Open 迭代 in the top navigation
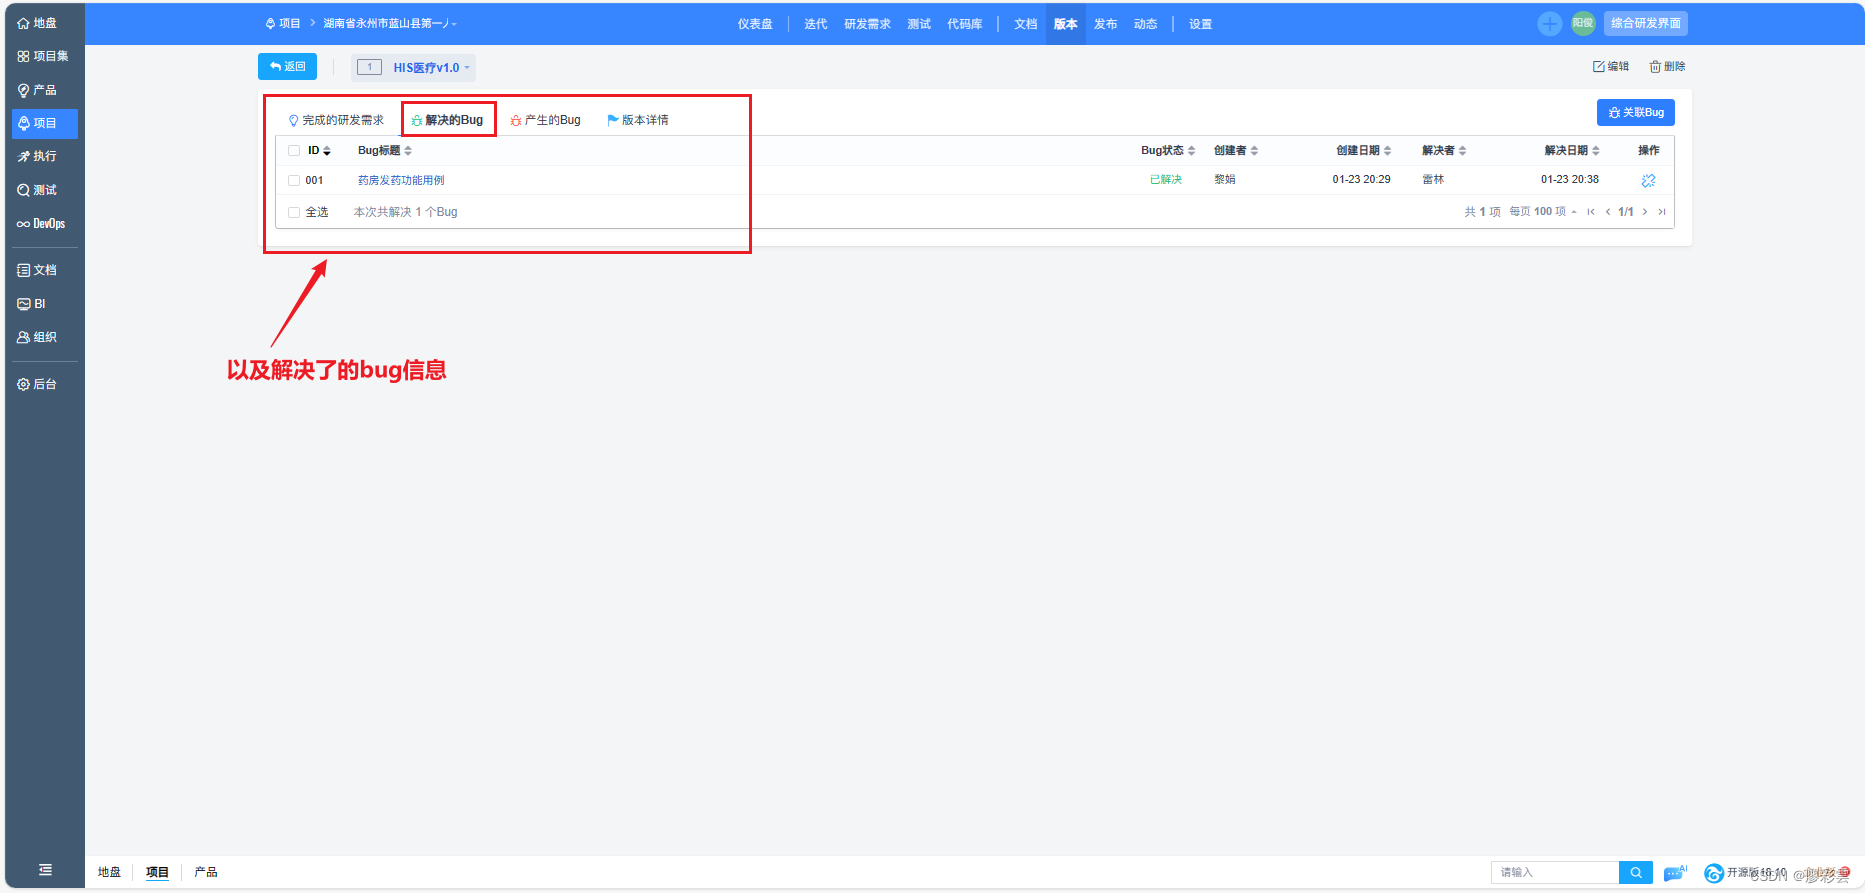The image size is (1865, 893). point(815,24)
